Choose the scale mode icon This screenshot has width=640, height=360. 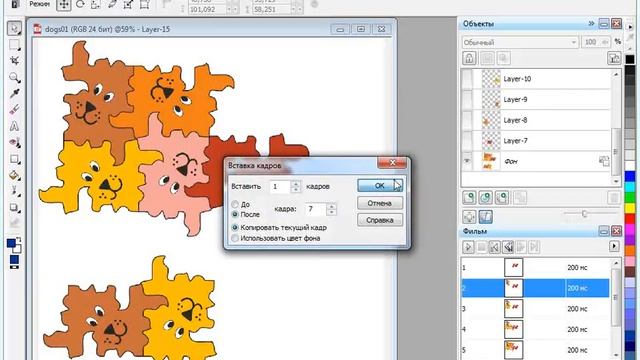96,4
